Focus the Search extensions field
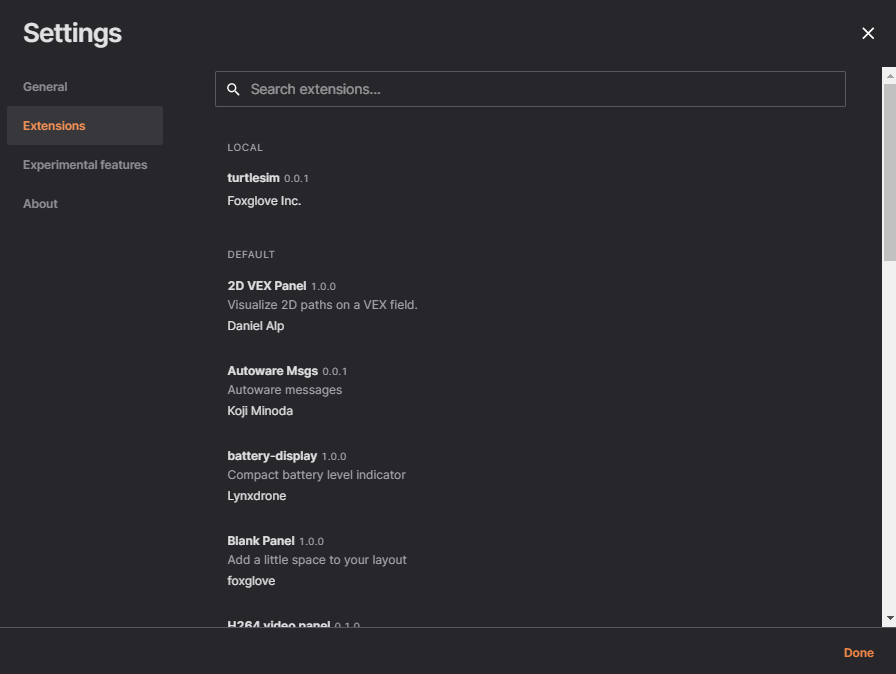The width and height of the screenshot is (896, 674). (x=530, y=89)
